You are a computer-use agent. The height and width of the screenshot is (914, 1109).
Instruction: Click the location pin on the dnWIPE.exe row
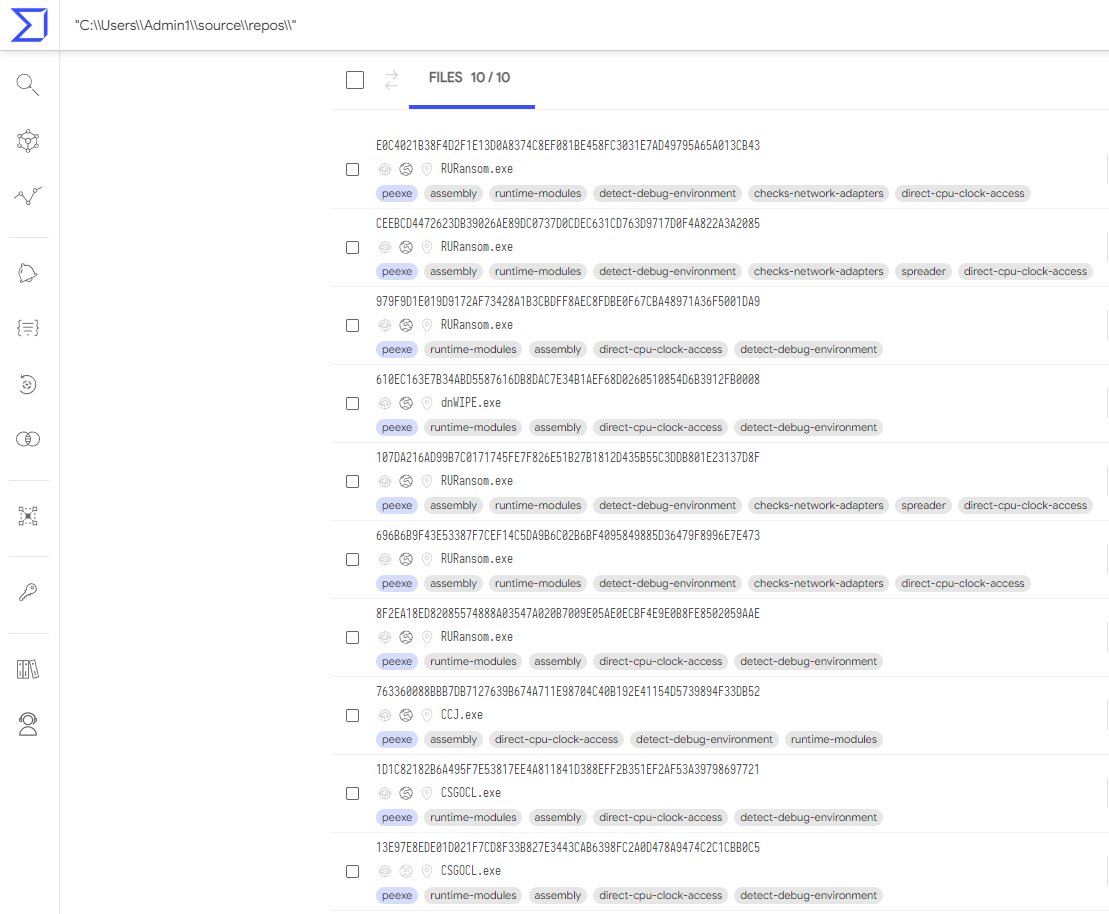pos(426,403)
